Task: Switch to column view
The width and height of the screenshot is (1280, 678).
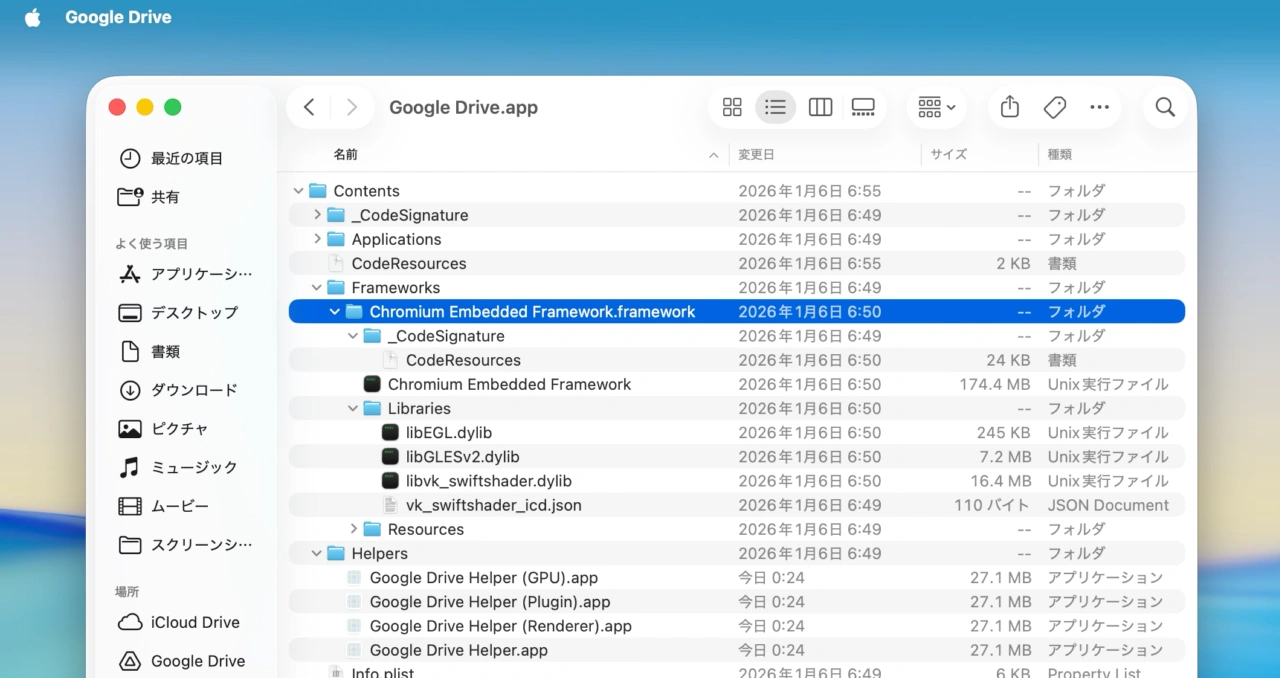Action: pos(820,107)
